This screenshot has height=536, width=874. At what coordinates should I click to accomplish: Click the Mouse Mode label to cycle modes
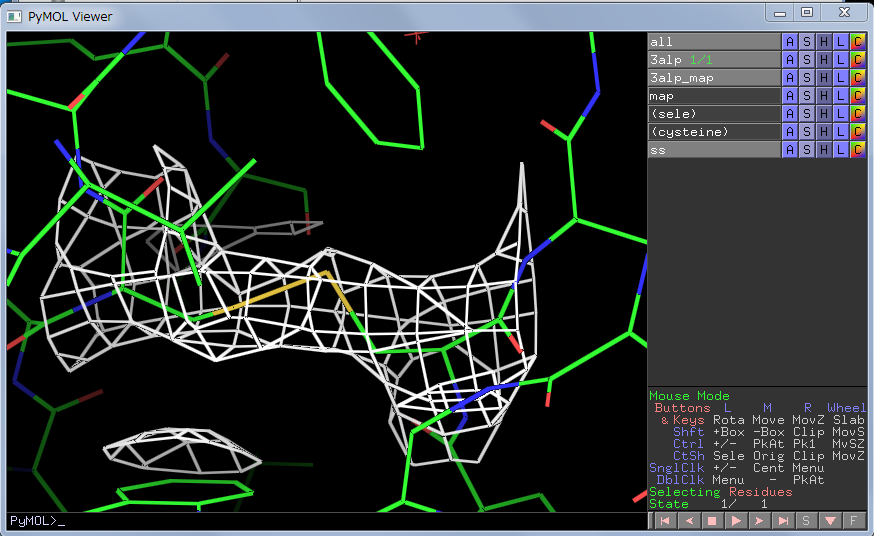[x=690, y=396]
